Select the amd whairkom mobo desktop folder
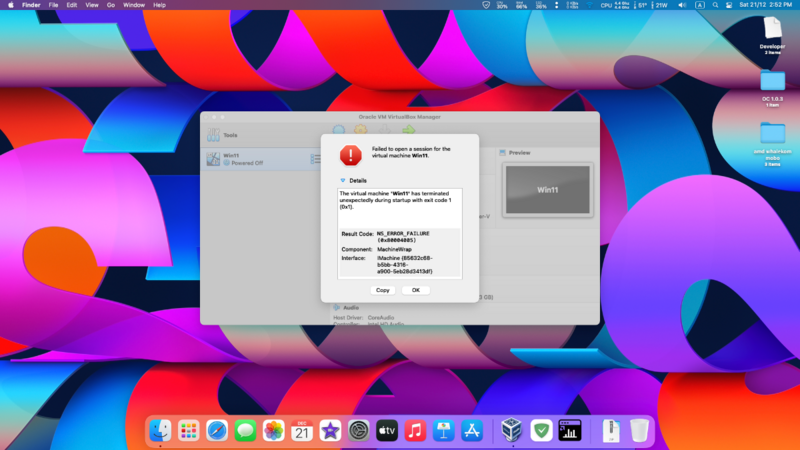This screenshot has height=450, width=800. (772, 144)
